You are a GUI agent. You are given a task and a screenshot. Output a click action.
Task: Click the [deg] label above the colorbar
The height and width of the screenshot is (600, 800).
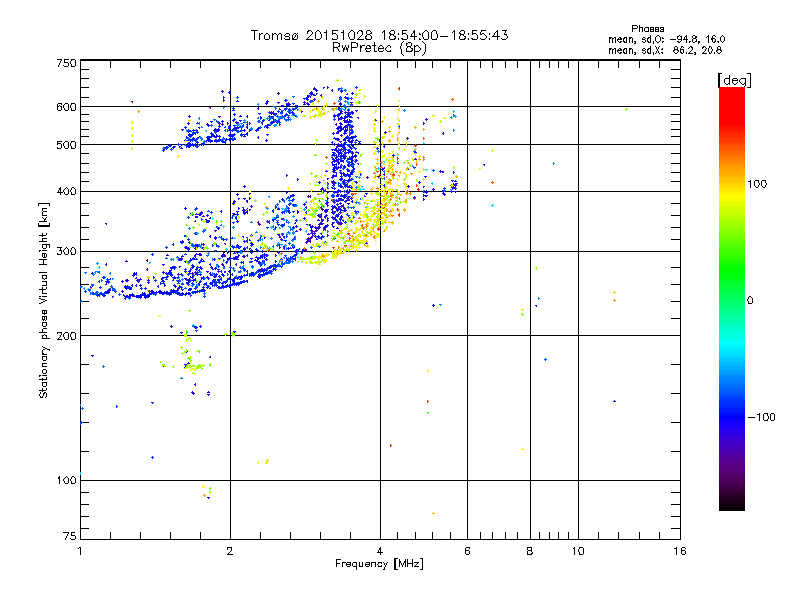click(x=734, y=79)
